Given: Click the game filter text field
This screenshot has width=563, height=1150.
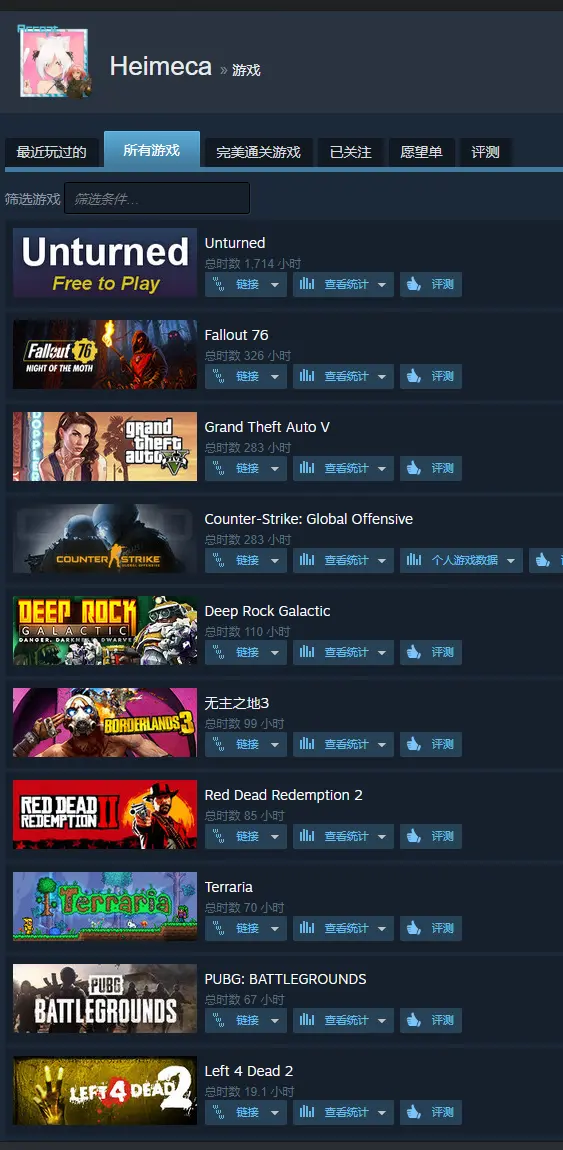Looking at the screenshot, I should click(x=157, y=198).
